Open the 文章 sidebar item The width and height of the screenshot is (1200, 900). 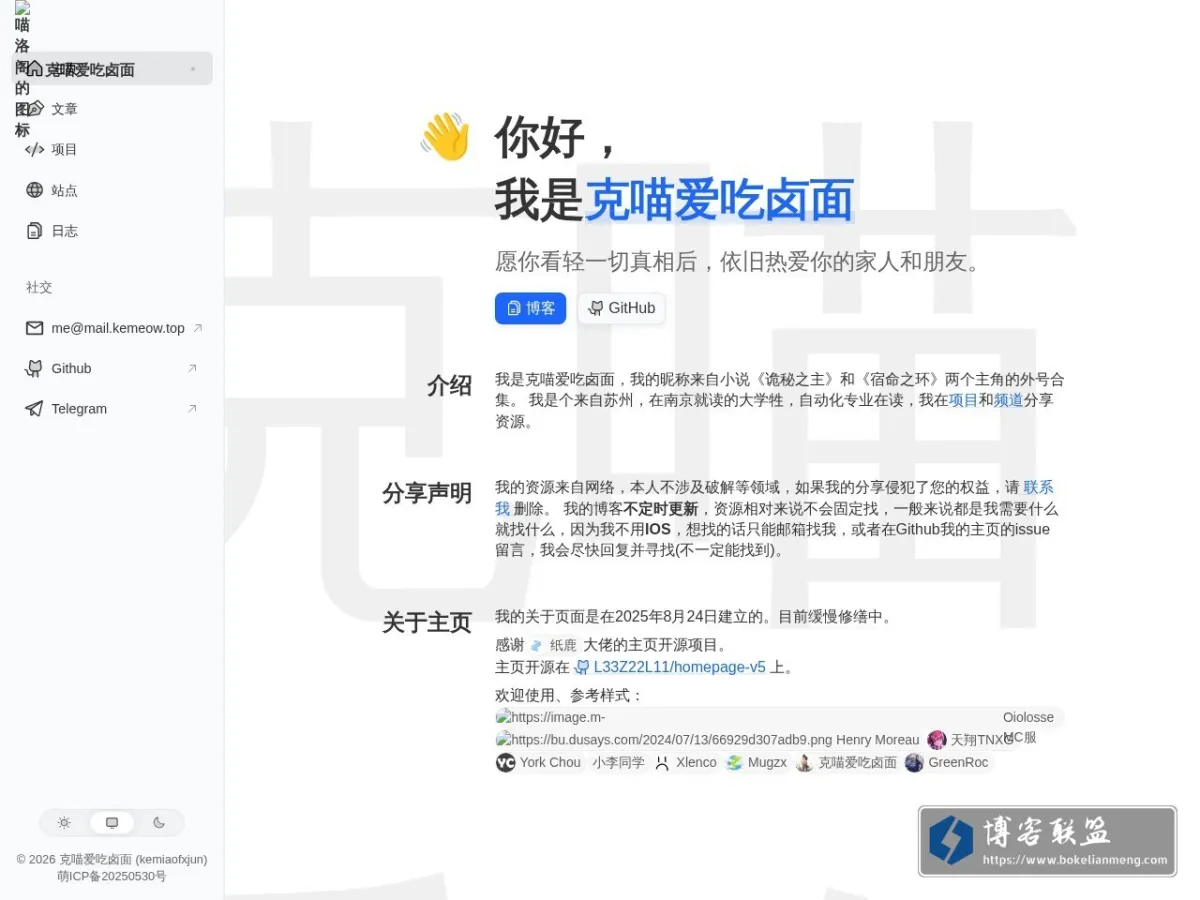112,109
